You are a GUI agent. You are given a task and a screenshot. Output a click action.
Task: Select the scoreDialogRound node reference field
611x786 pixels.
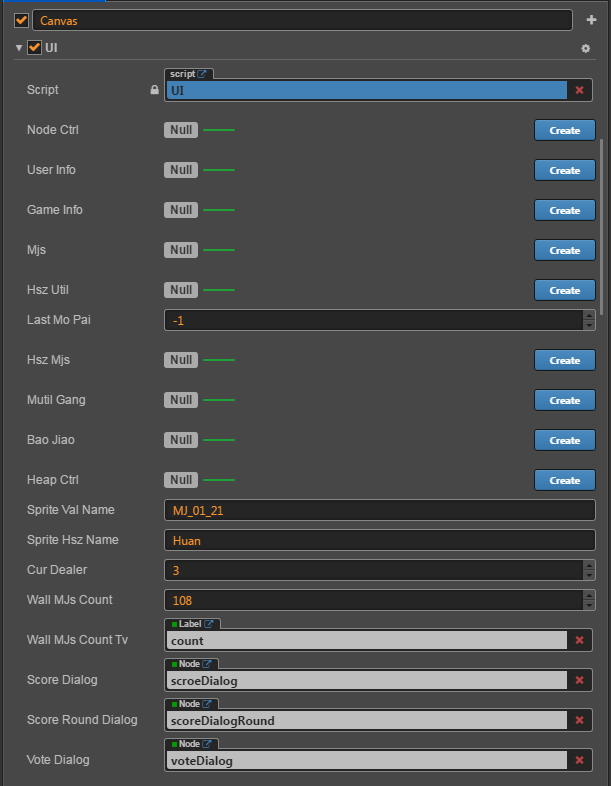367,720
